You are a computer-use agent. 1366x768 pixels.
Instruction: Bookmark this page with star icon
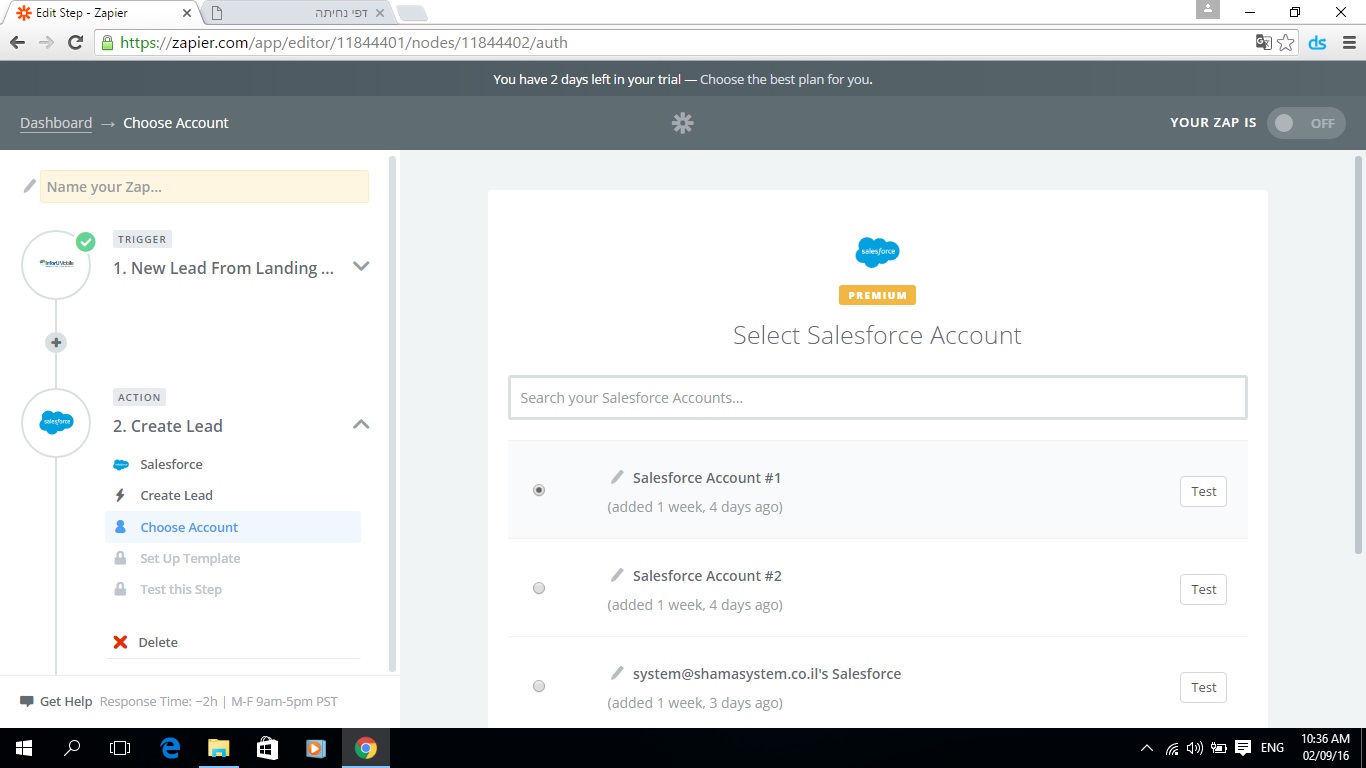point(1286,42)
